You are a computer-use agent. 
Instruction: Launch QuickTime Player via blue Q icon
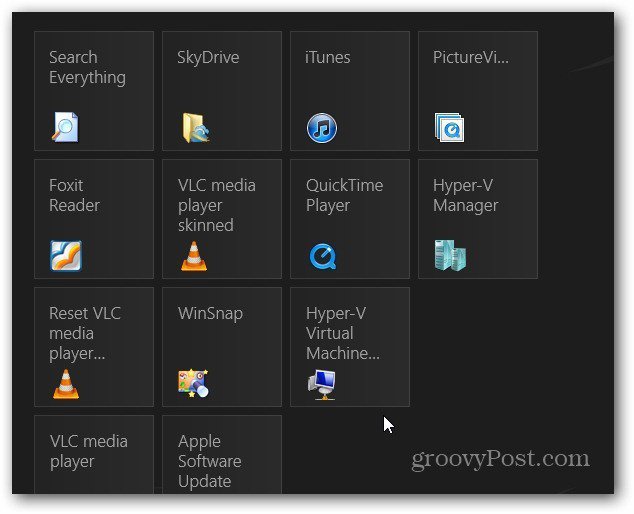tap(323, 256)
